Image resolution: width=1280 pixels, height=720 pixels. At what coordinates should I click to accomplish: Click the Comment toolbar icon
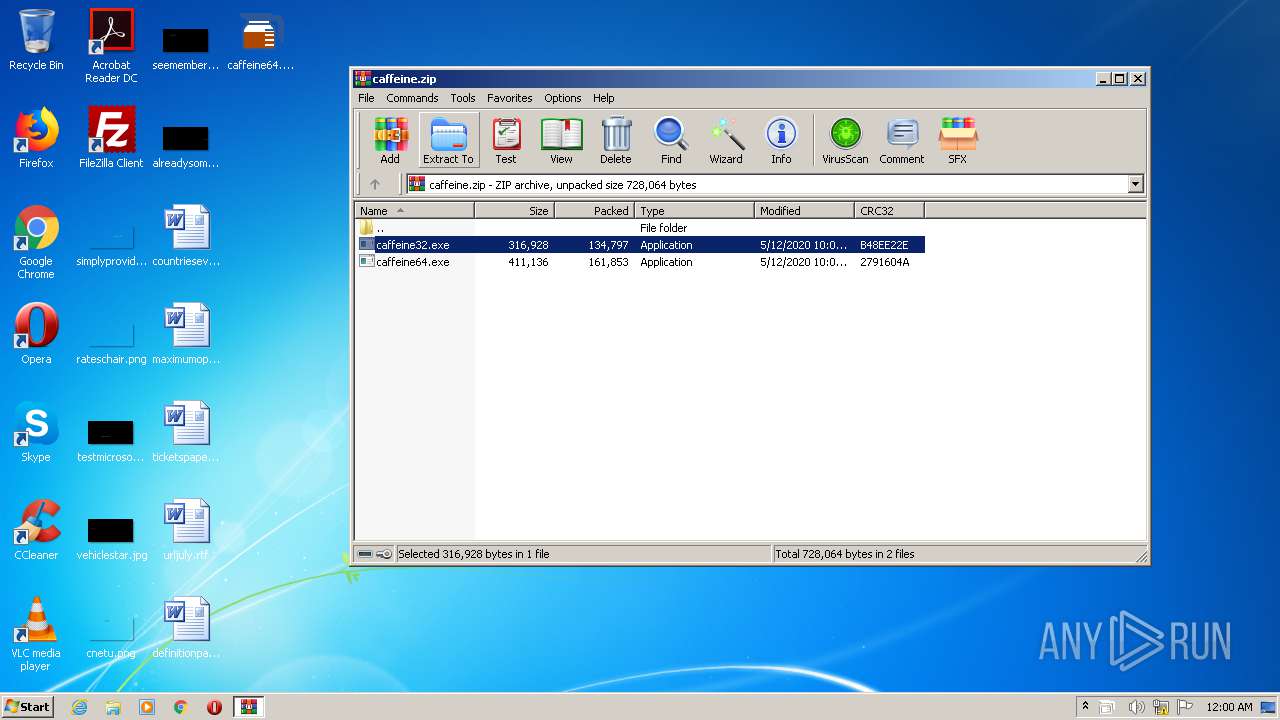(902, 140)
